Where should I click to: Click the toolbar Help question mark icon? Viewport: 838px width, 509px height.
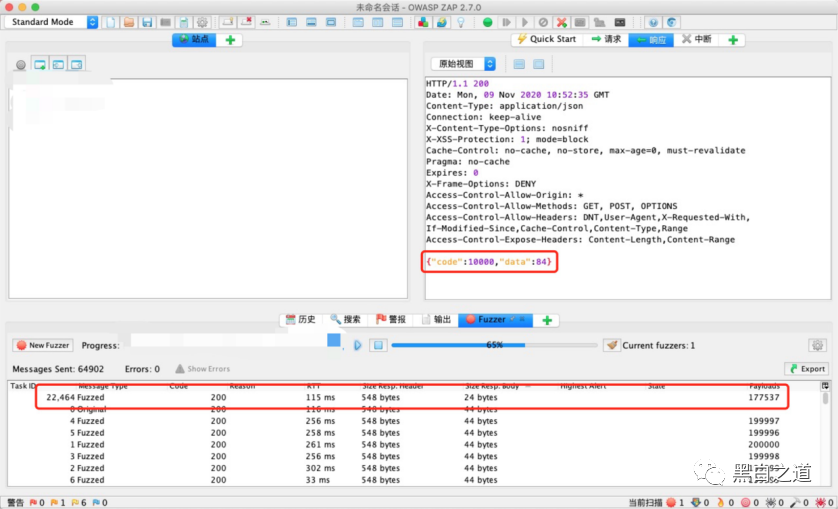(x=653, y=22)
